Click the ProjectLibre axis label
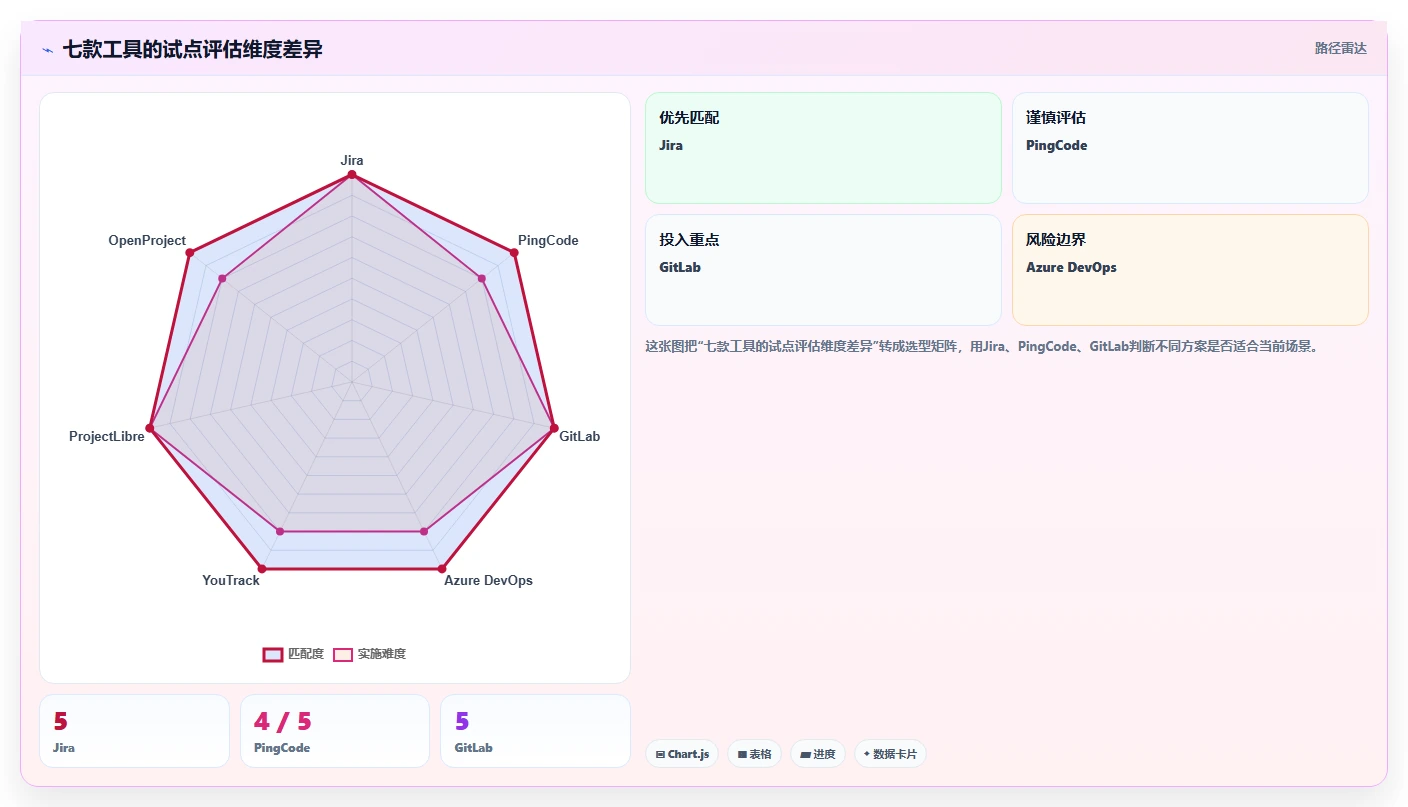Screen dimensions: 1408x807 click(x=107, y=436)
